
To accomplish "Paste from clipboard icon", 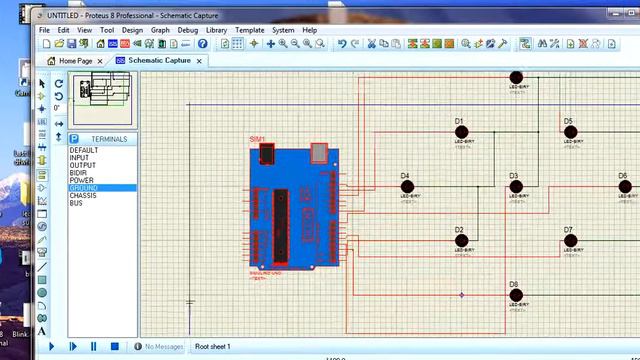I will coord(396,44).
